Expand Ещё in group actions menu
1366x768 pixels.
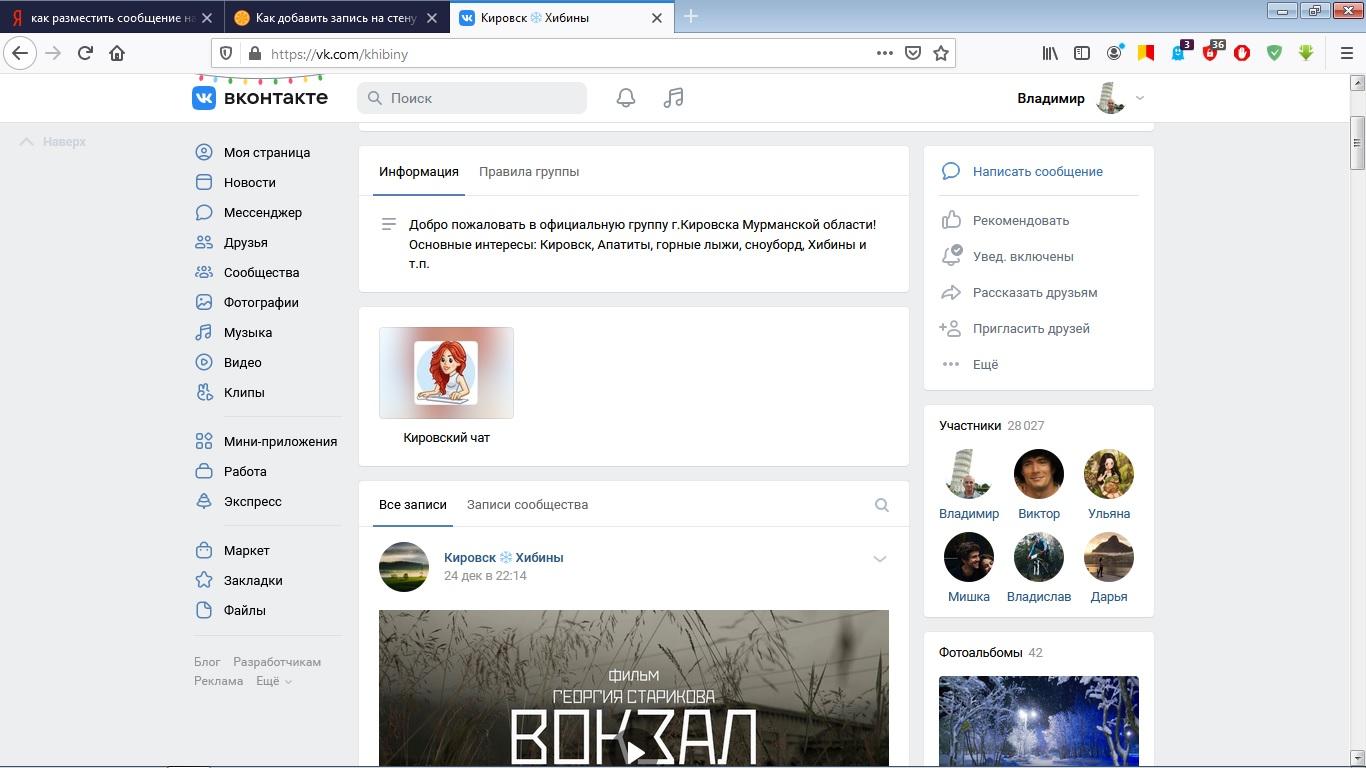coord(970,364)
